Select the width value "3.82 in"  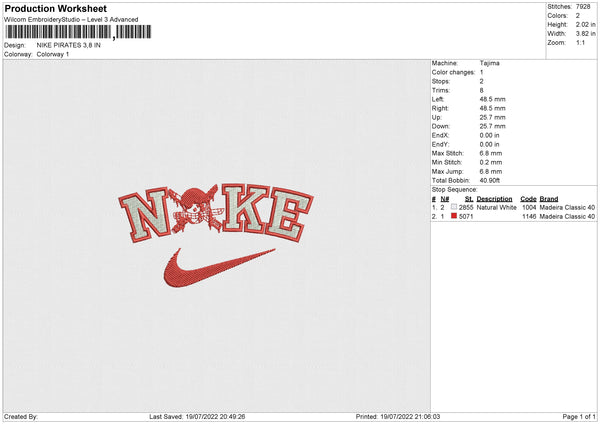coord(585,34)
